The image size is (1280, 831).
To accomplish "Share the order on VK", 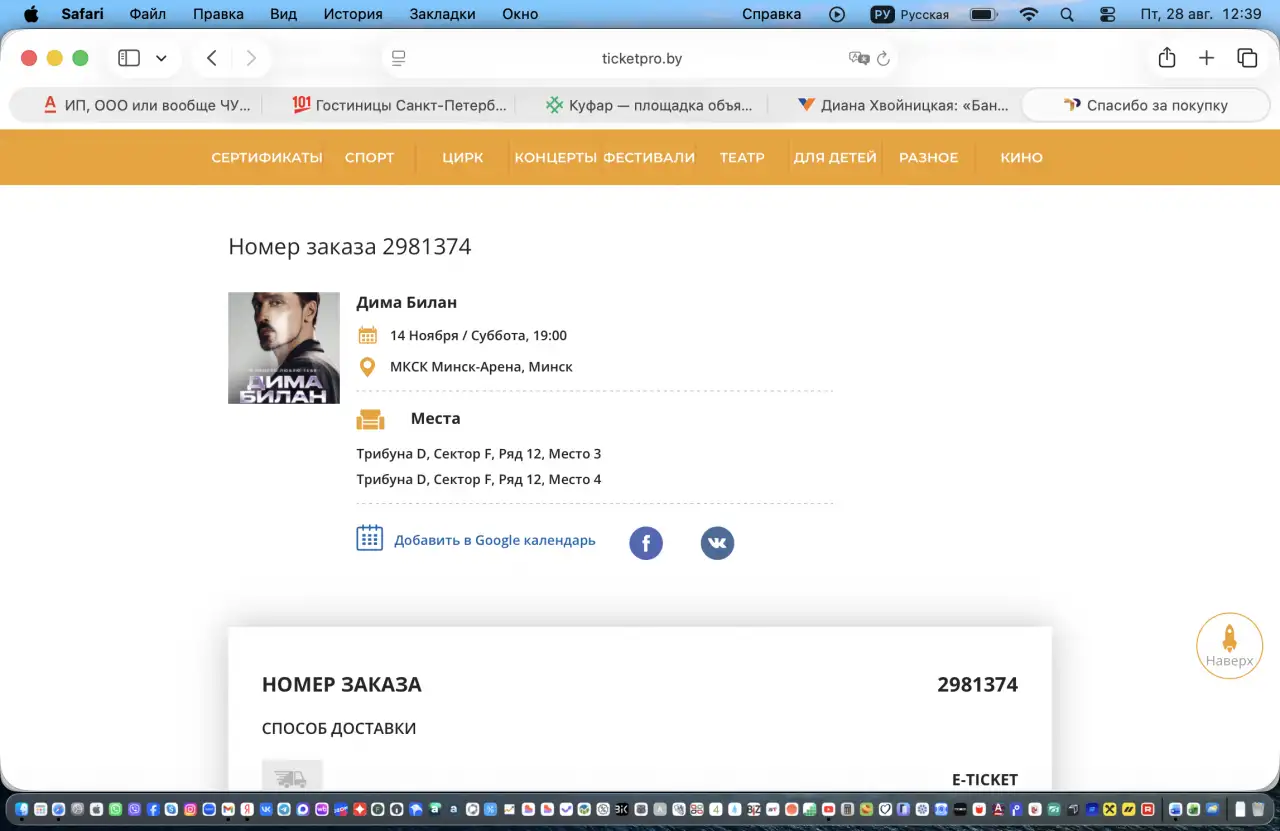I will [717, 543].
